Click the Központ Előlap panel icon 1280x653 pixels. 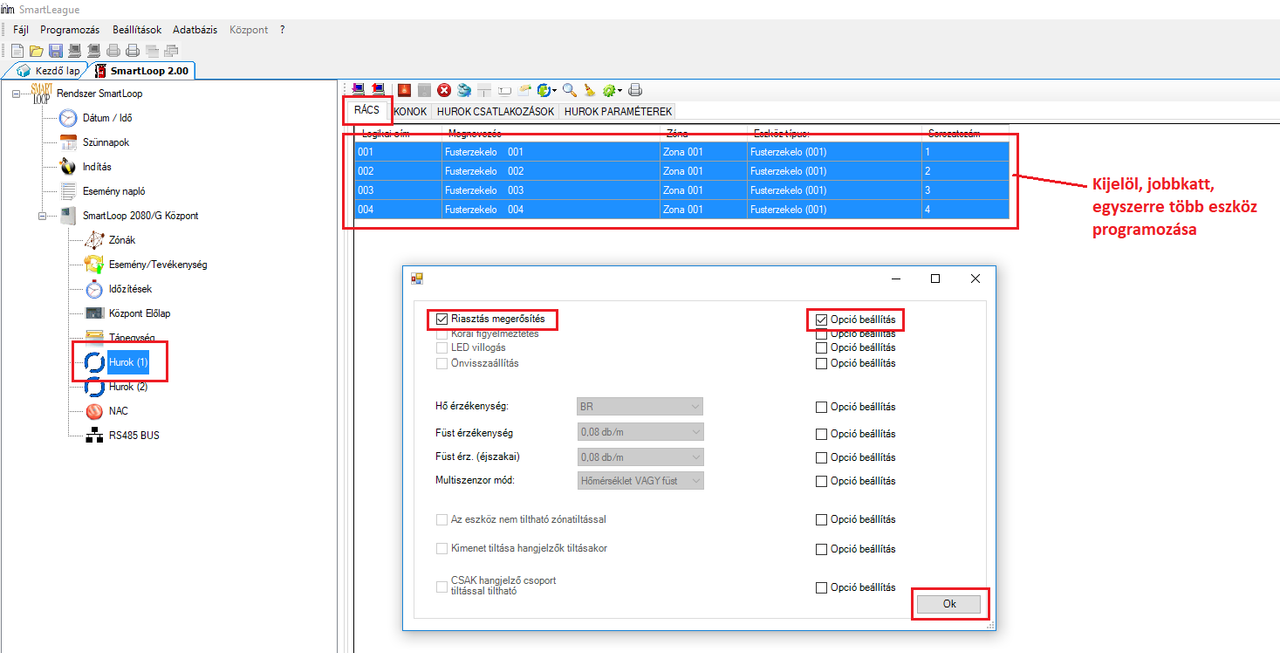[94, 313]
